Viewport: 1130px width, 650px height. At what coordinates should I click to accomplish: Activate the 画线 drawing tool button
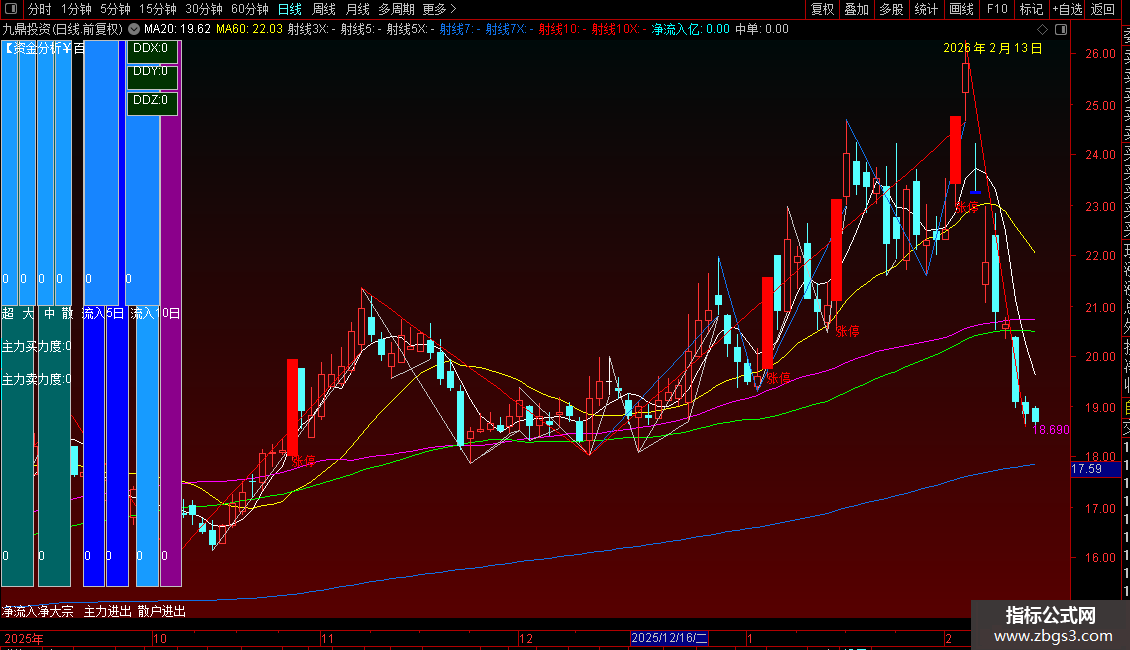[961, 9]
